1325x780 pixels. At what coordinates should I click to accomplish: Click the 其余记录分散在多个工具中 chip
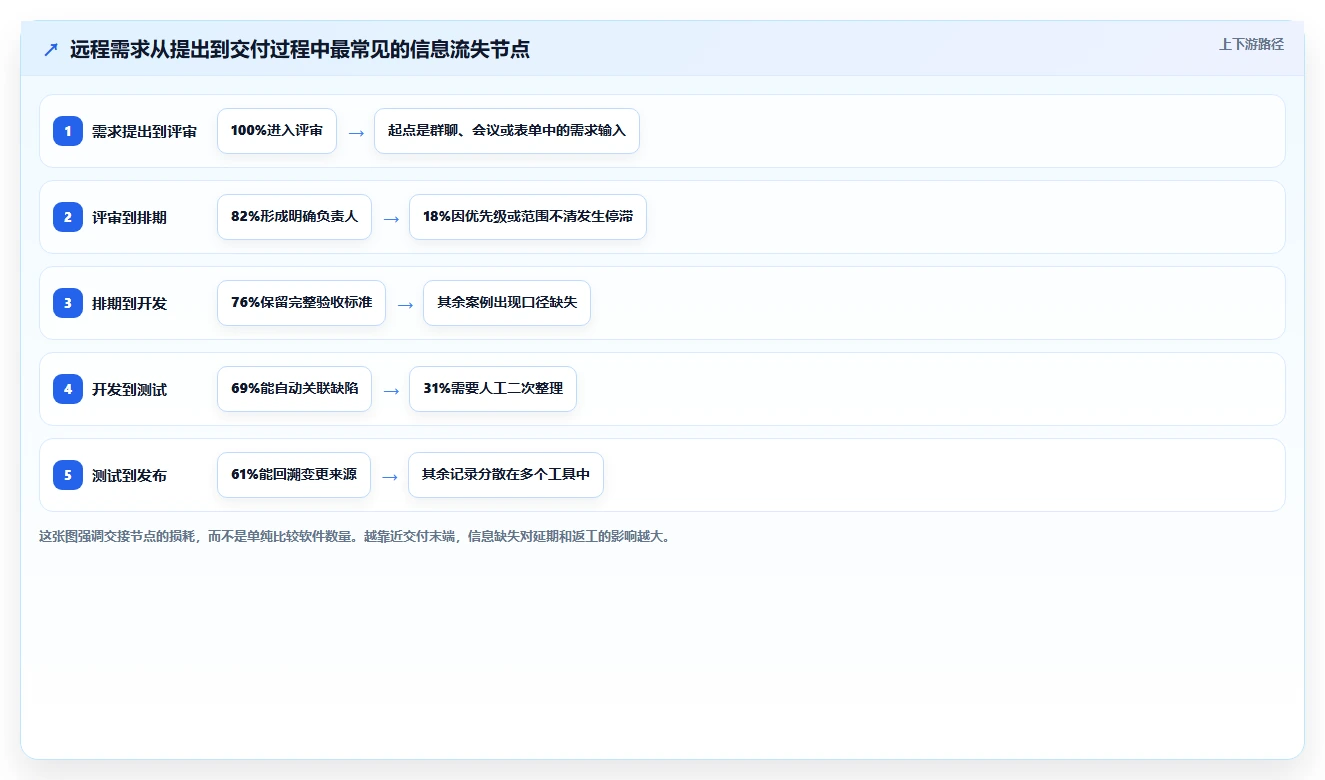point(506,475)
